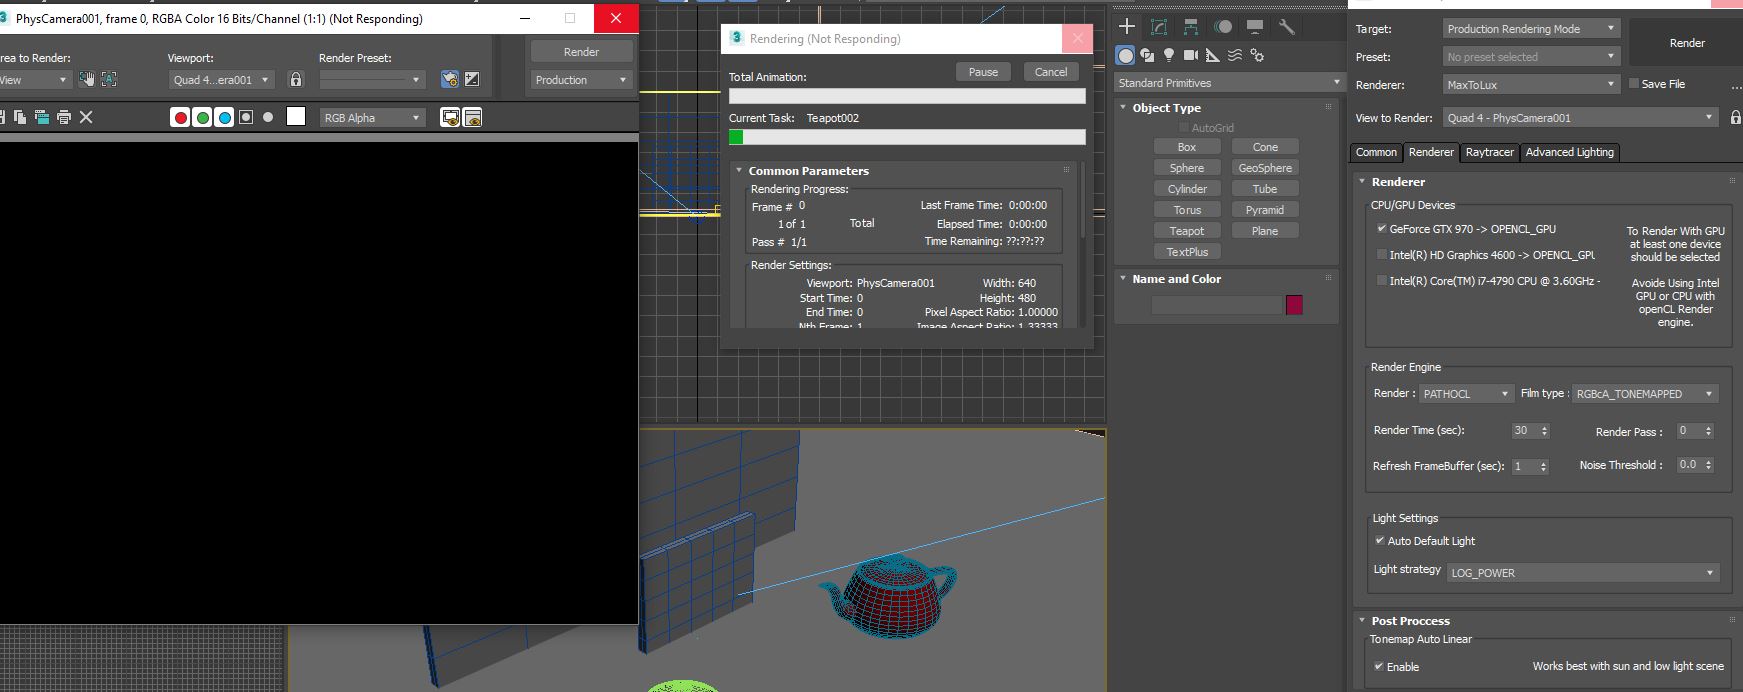Viewport: 1743px width, 692px height.
Task: Select the Space Warps category icon
Action: [1235, 56]
